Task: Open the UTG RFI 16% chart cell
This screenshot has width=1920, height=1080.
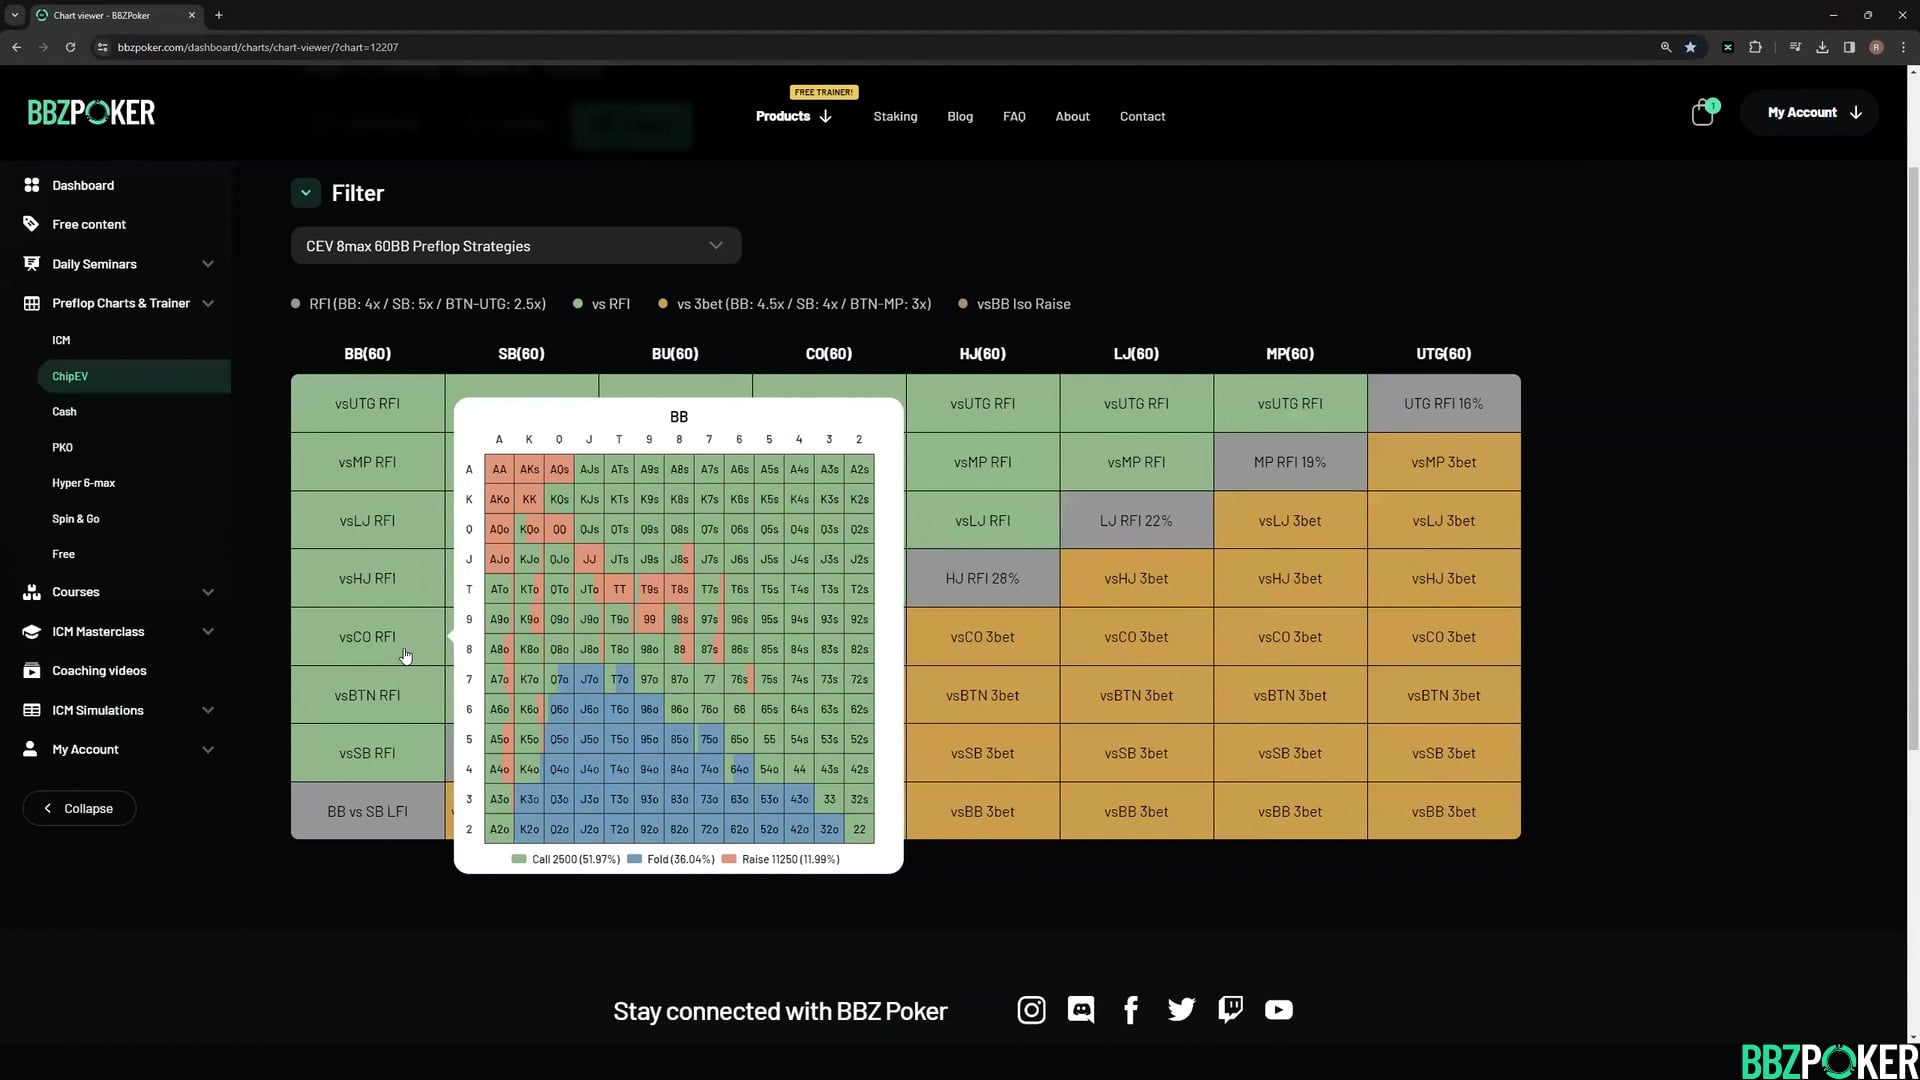Action: pos(1443,404)
